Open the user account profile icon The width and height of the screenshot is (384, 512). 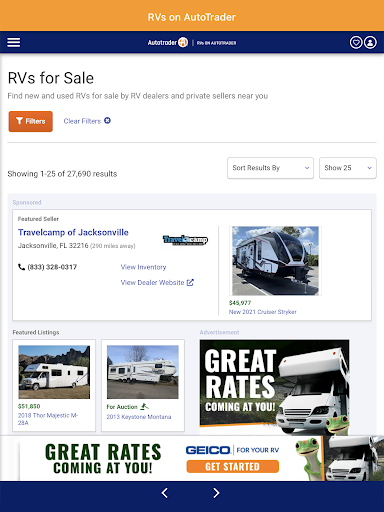click(x=370, y=42)
